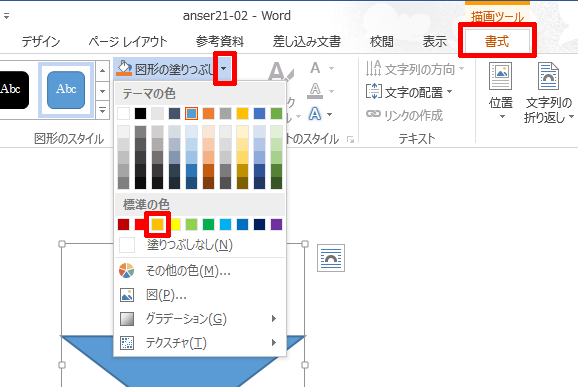Click the picture fill icon
Image resolution: width=578 pixels, height=387 pixels.
click(127, 295)
